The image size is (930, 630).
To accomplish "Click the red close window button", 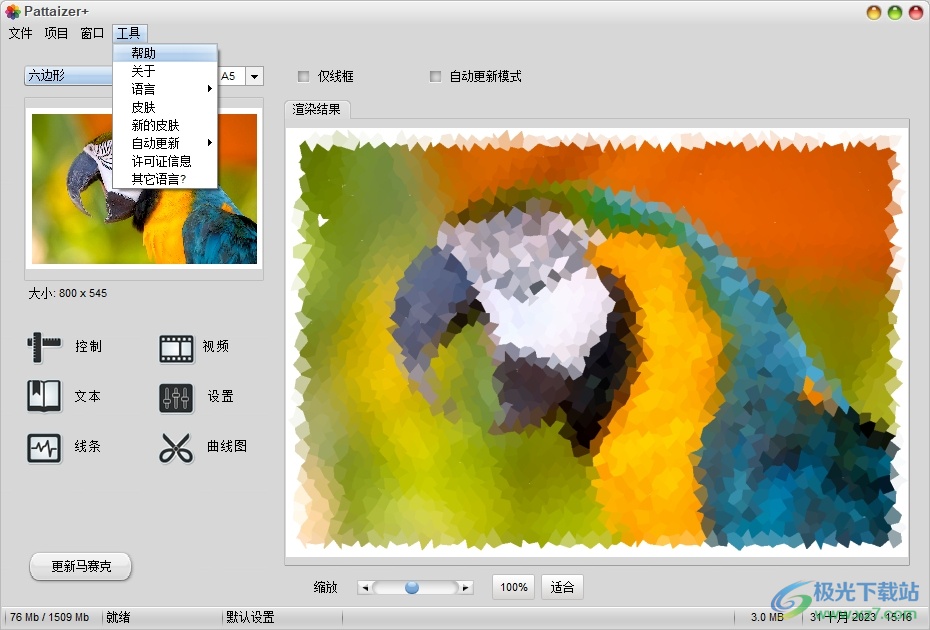I will (916, 12).
